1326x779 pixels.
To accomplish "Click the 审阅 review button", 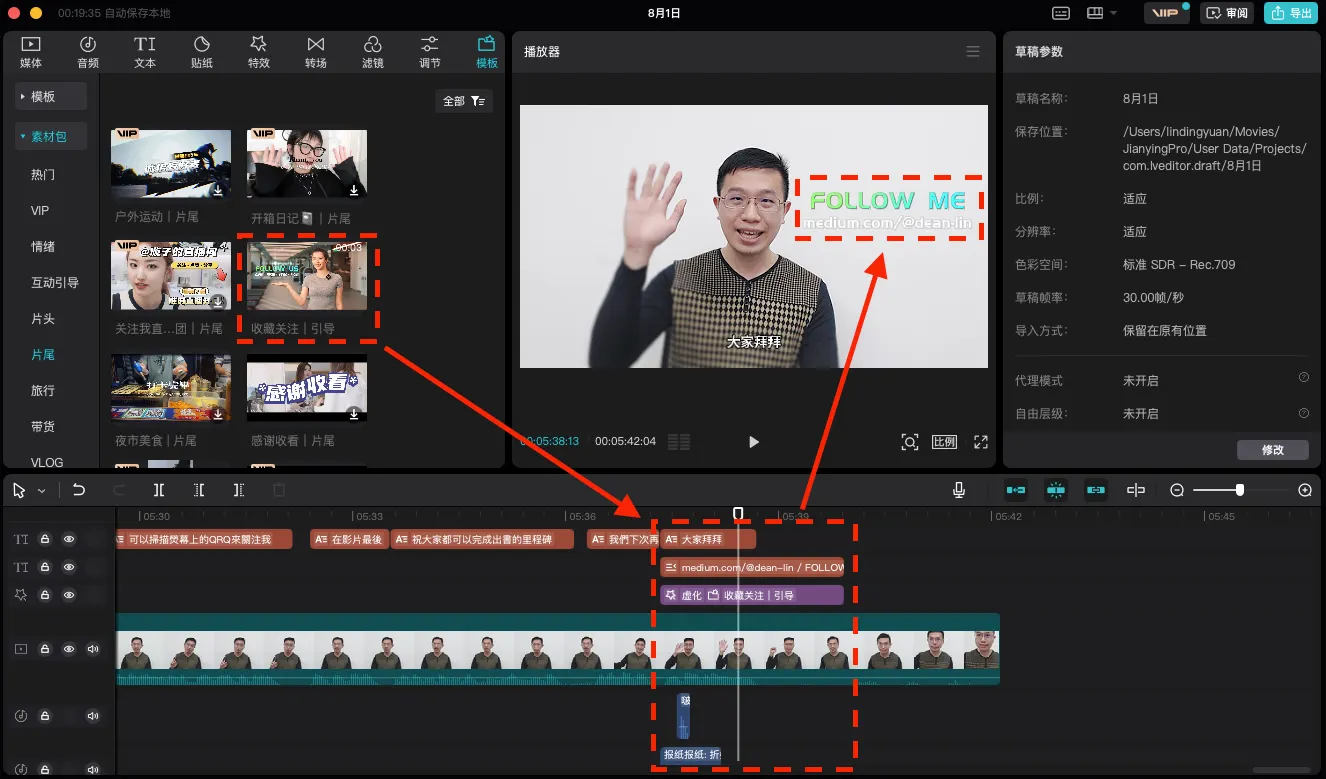I will tap(1226, 13).
